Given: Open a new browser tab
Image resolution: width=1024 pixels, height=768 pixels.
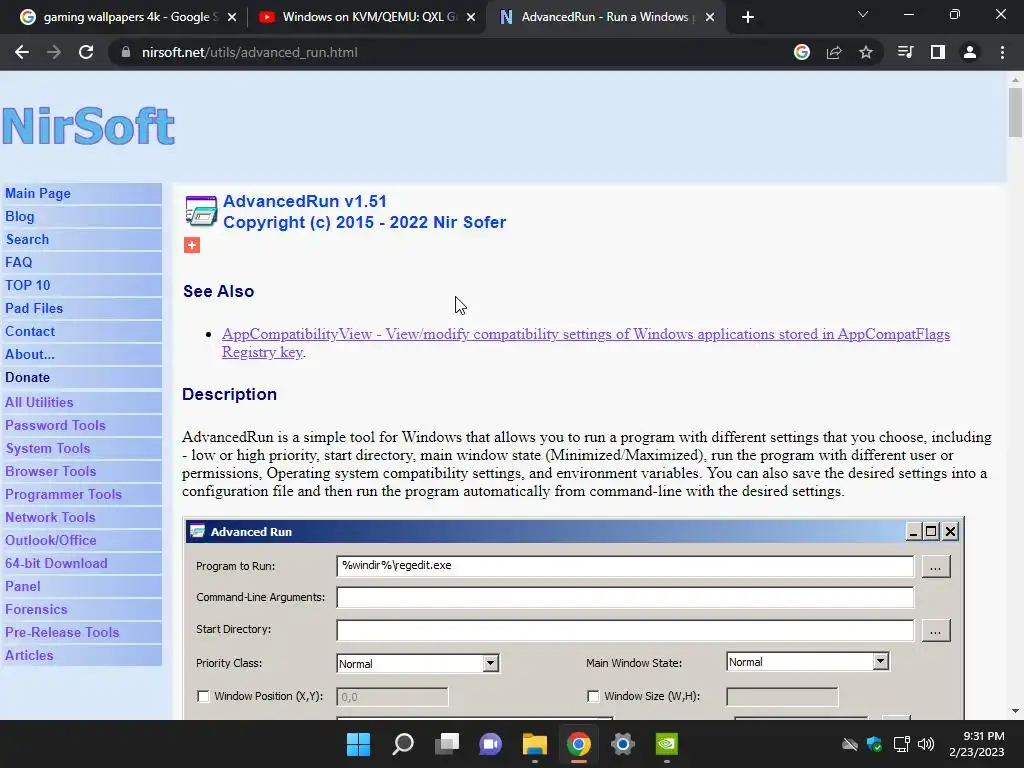Looking at the screenshot, I should (748, 17).
